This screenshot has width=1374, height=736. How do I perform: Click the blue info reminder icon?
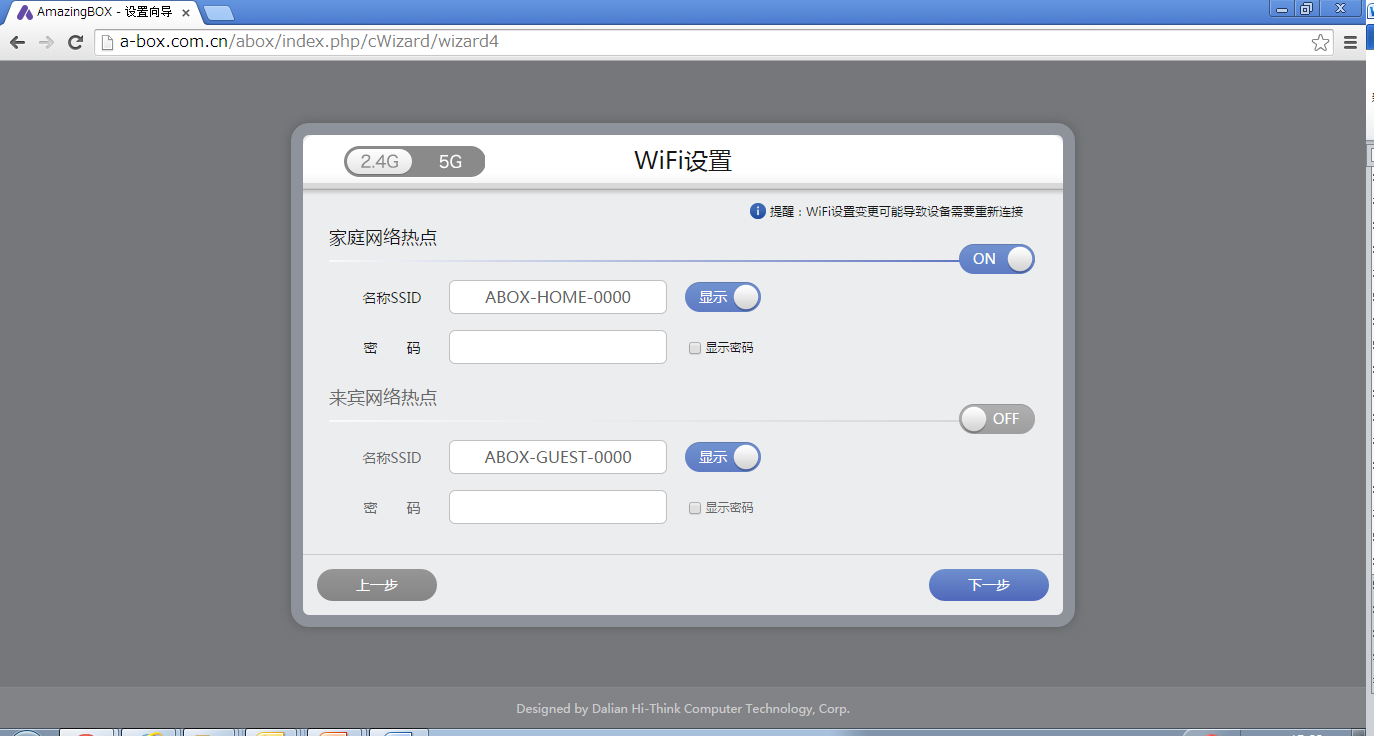(x=758, y=211)
